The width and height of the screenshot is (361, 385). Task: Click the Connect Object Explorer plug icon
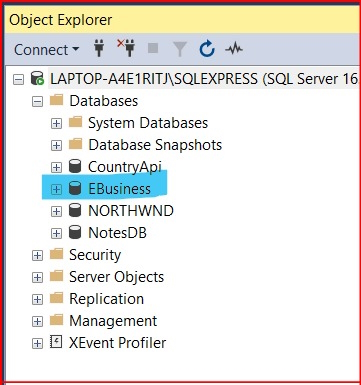tap(99, 49)
